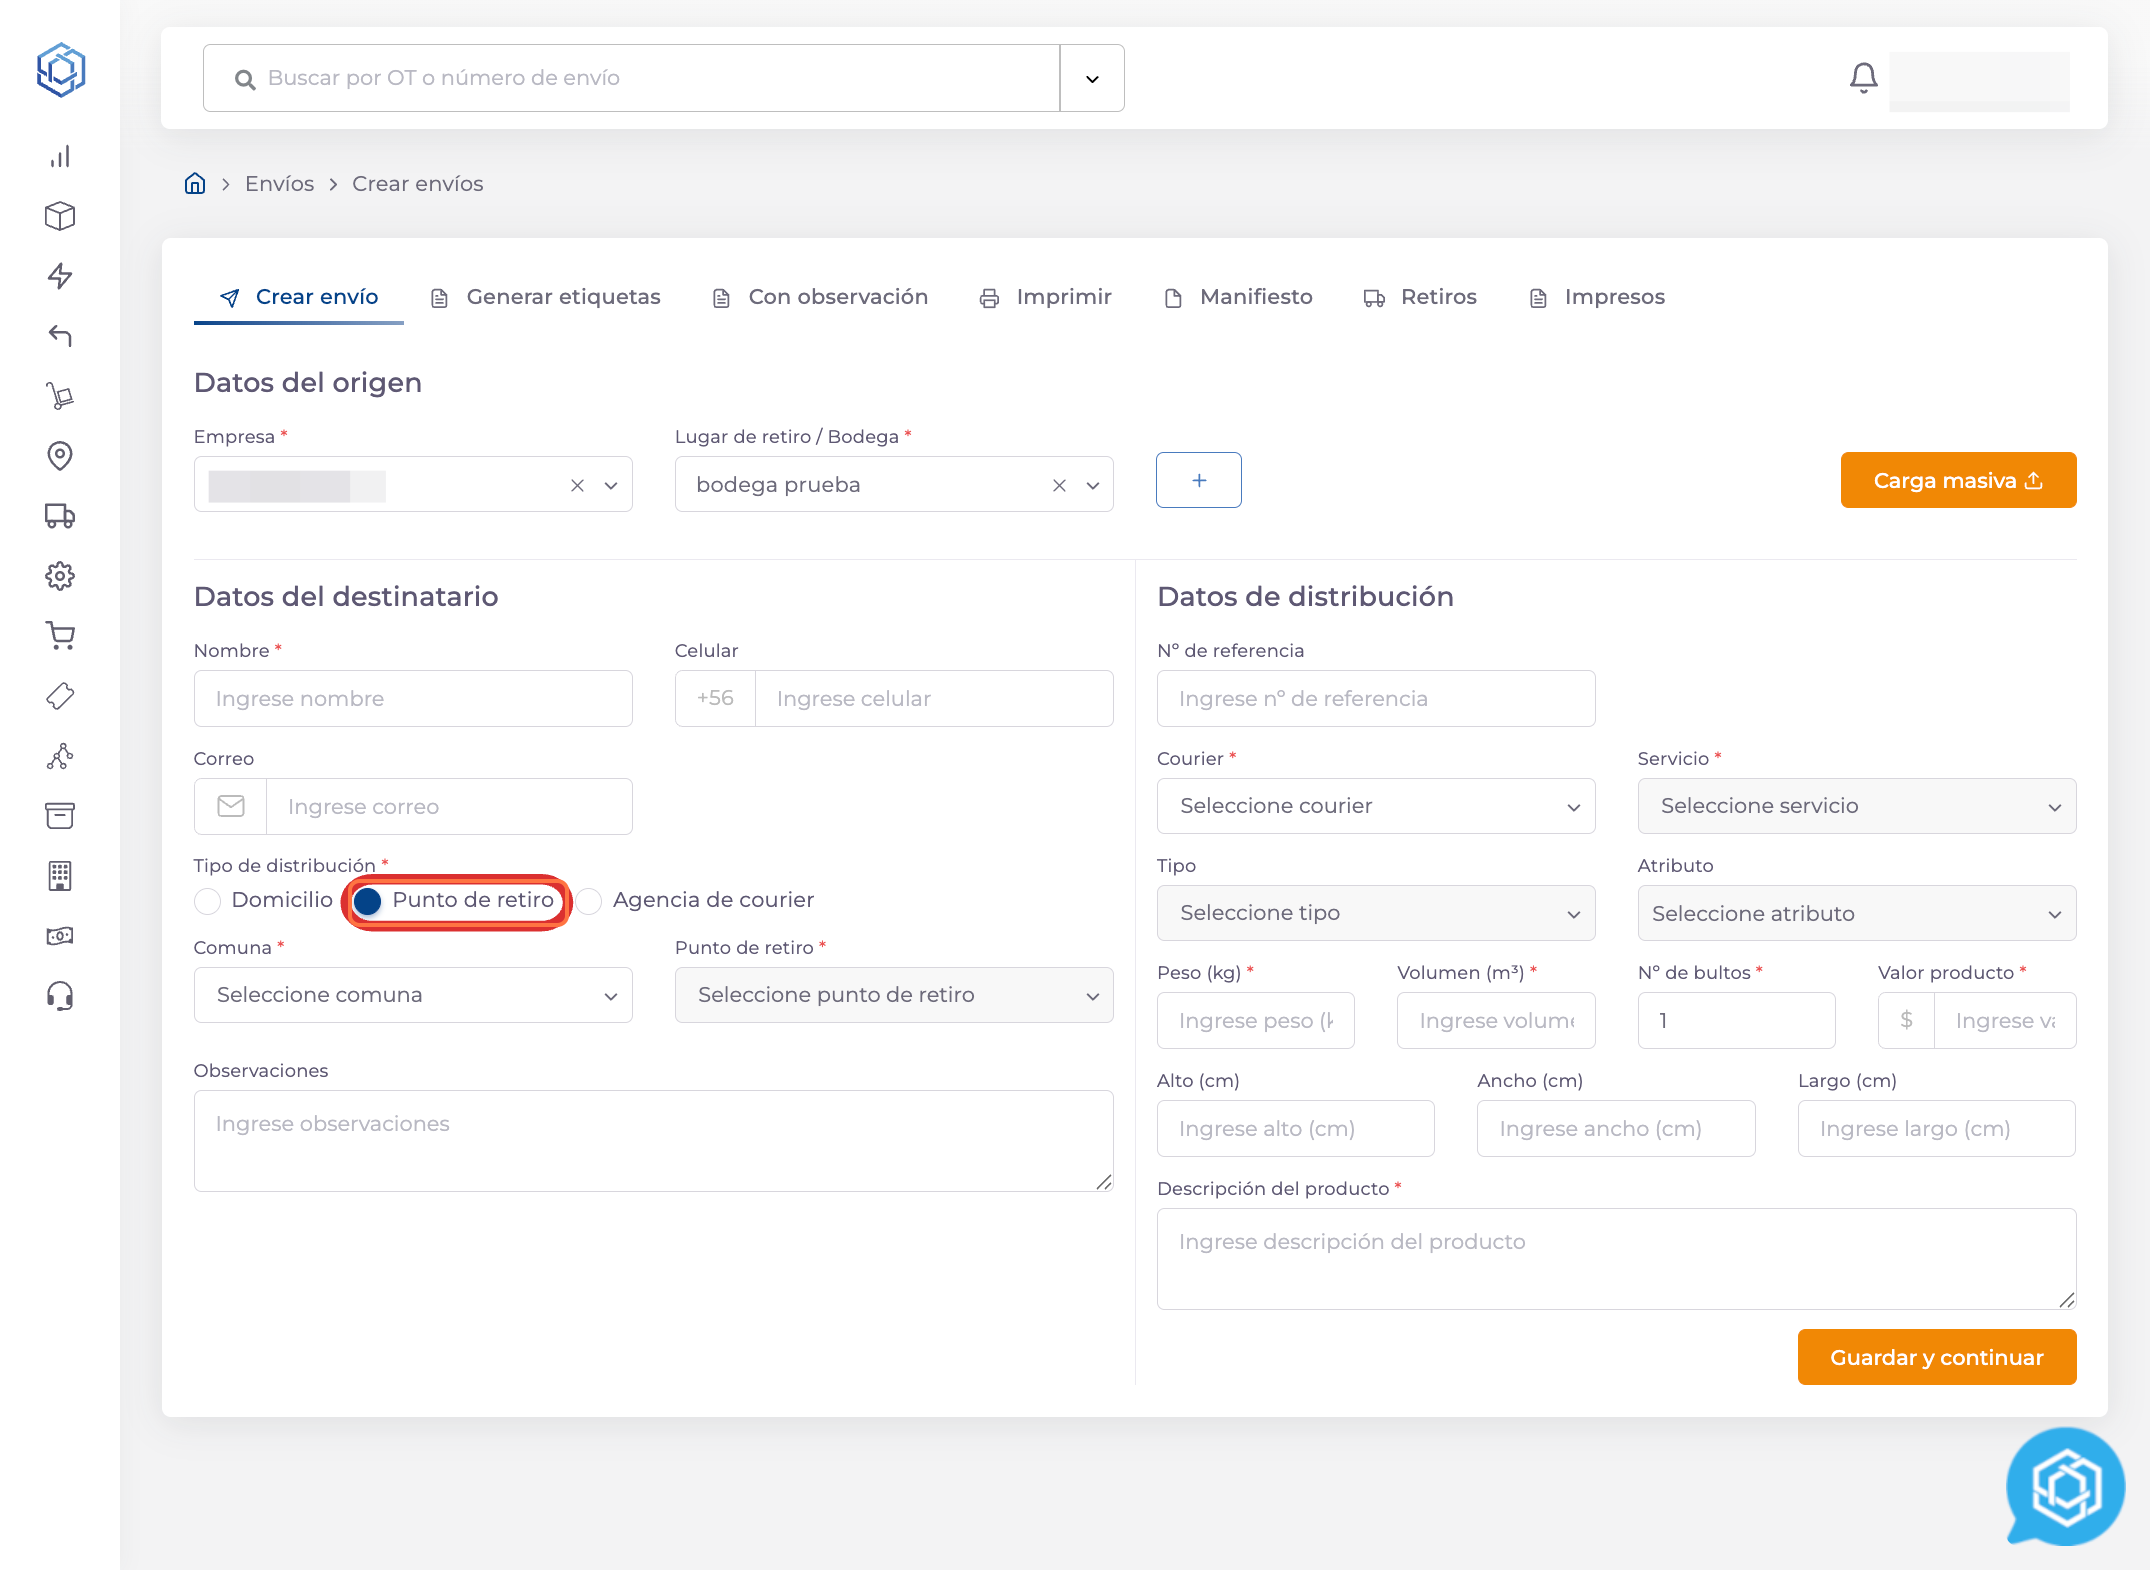This screenshot has height=1570, width=2150.
Task: Select the Punto de retiro radio option
Action: (368, 901)
